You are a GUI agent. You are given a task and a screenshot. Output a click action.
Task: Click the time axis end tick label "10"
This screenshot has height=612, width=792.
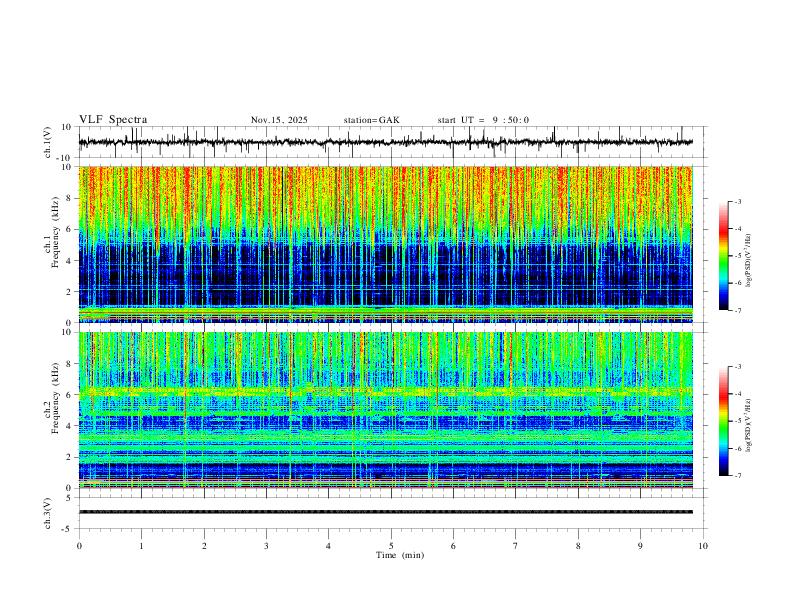point(703,546)
